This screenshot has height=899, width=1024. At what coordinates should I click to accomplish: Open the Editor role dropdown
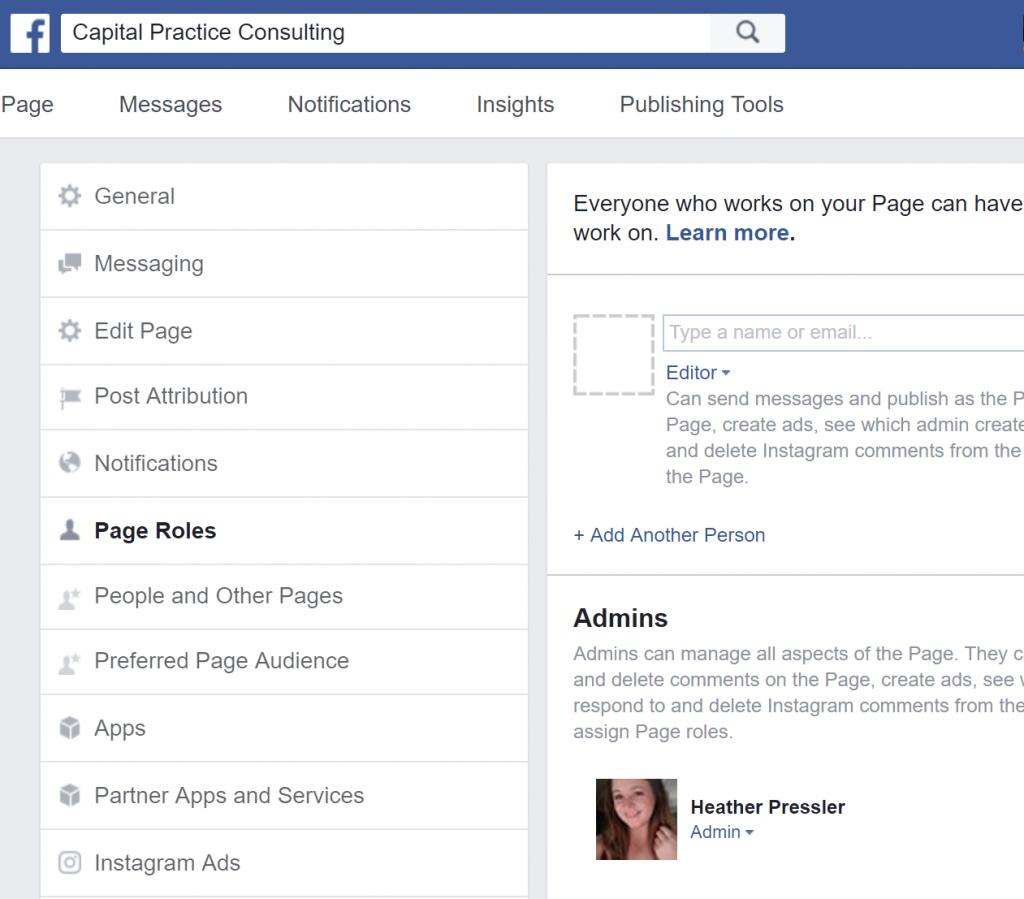coord(697,373)
